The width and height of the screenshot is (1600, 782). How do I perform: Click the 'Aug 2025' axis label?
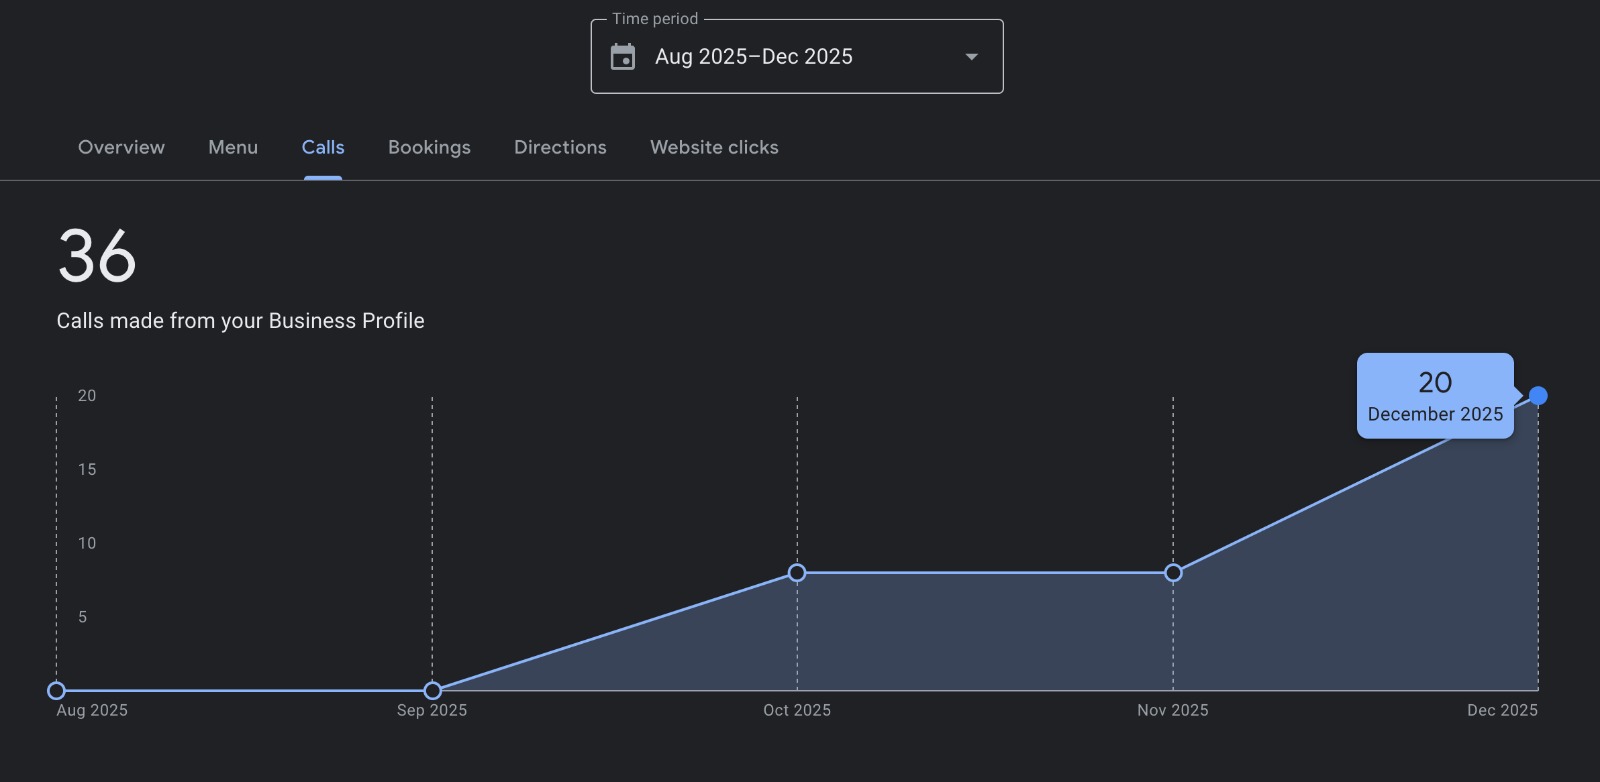92,710
